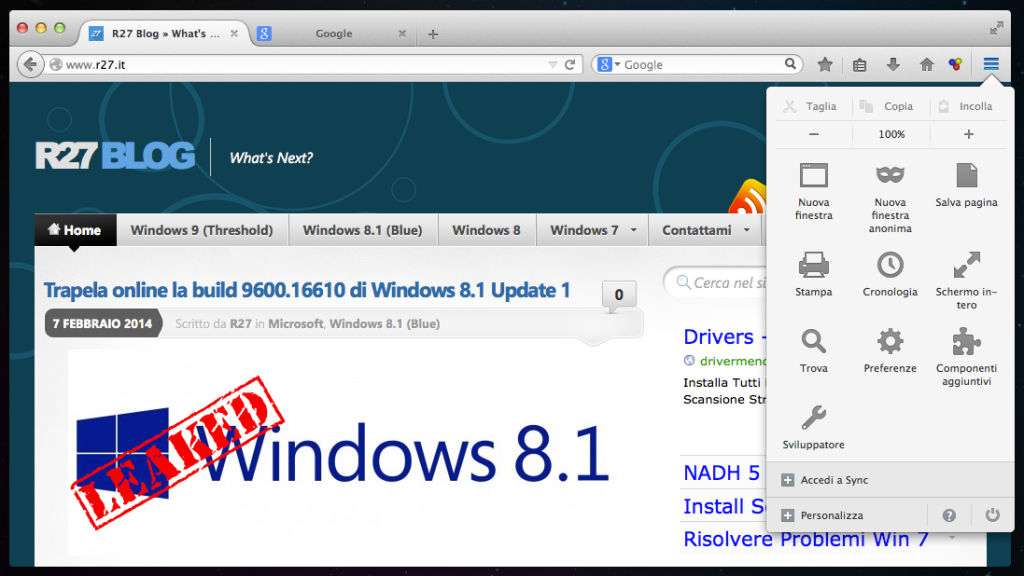Click the comment count bubble showing 0
Screen dimensions: 1024x576
pyautogui.click(x=618, y=295)
